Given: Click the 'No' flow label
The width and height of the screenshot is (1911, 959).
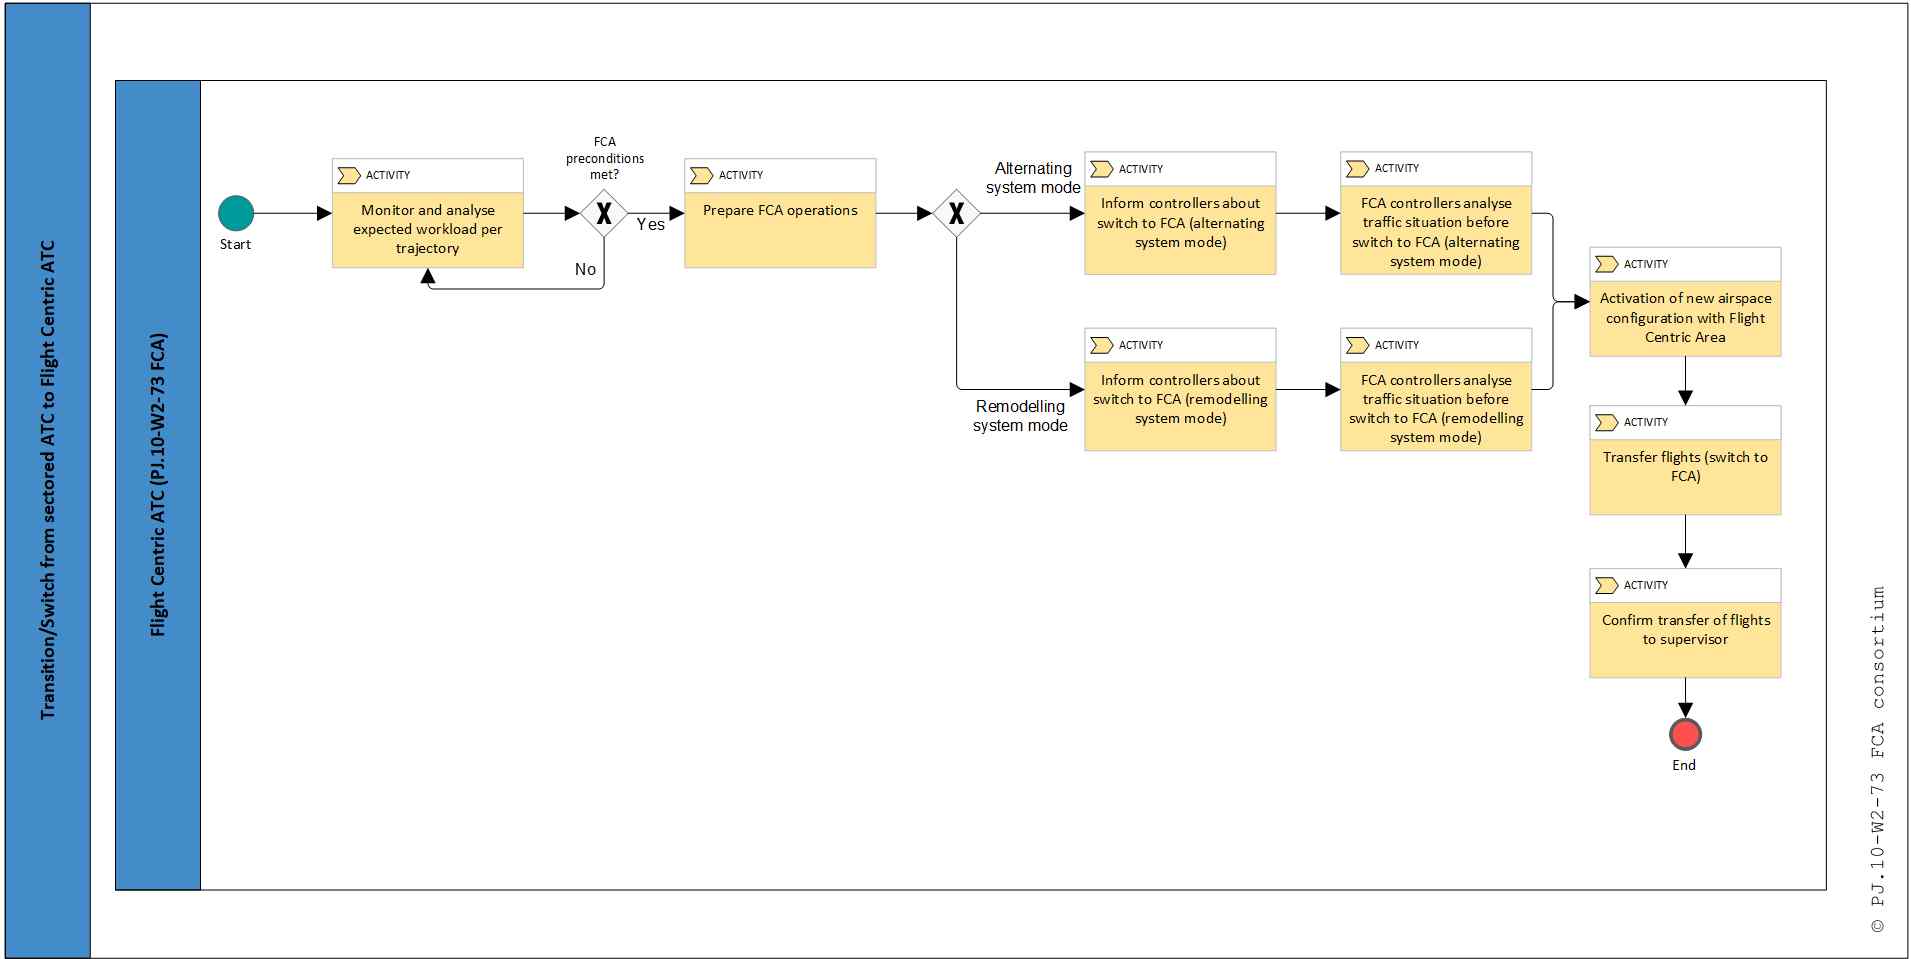Looking at the screenshot, I should pos(585,270).
